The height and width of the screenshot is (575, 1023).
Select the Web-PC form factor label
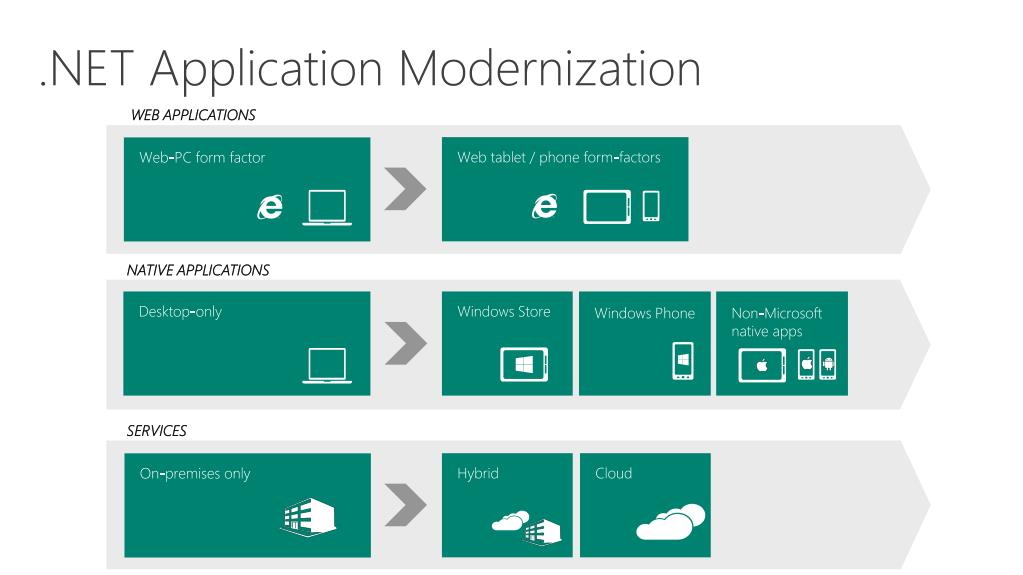[202, 157]
